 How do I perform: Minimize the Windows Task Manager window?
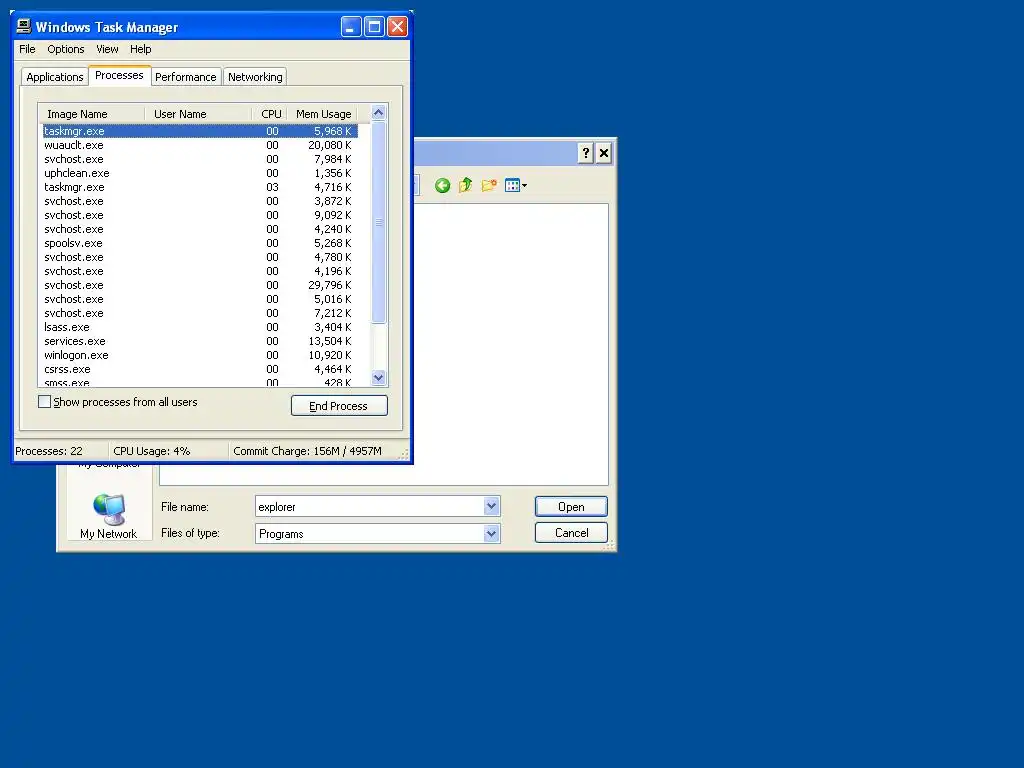pyautogui.click(x=351, y=27)
